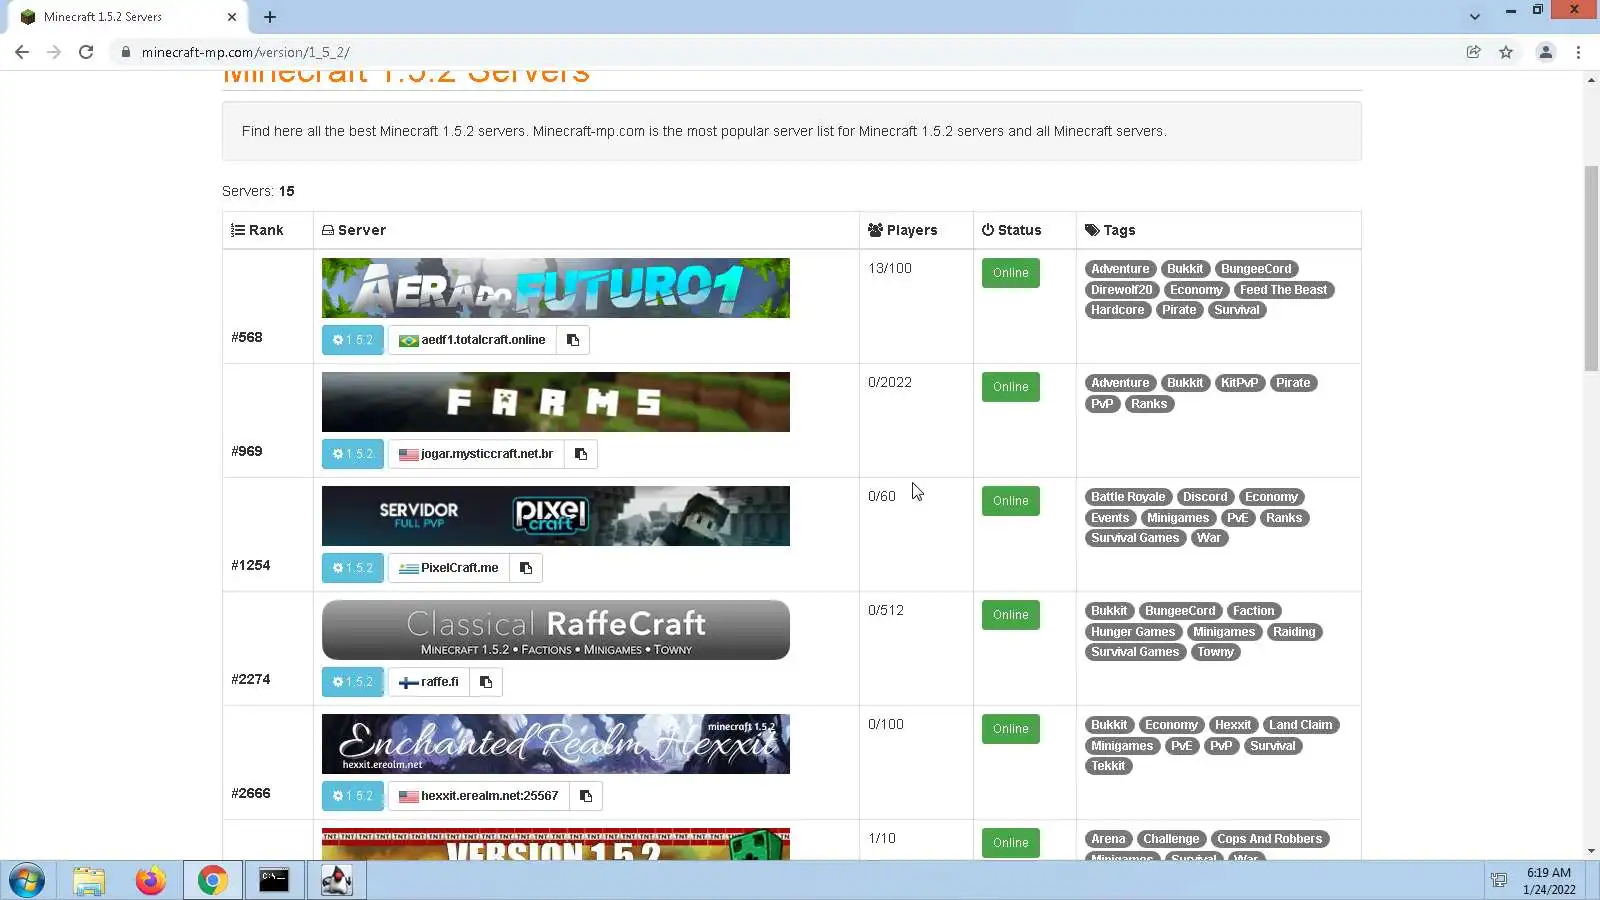Select the Battle Royale tag

pyautogui.click(x=1128, y=497)
